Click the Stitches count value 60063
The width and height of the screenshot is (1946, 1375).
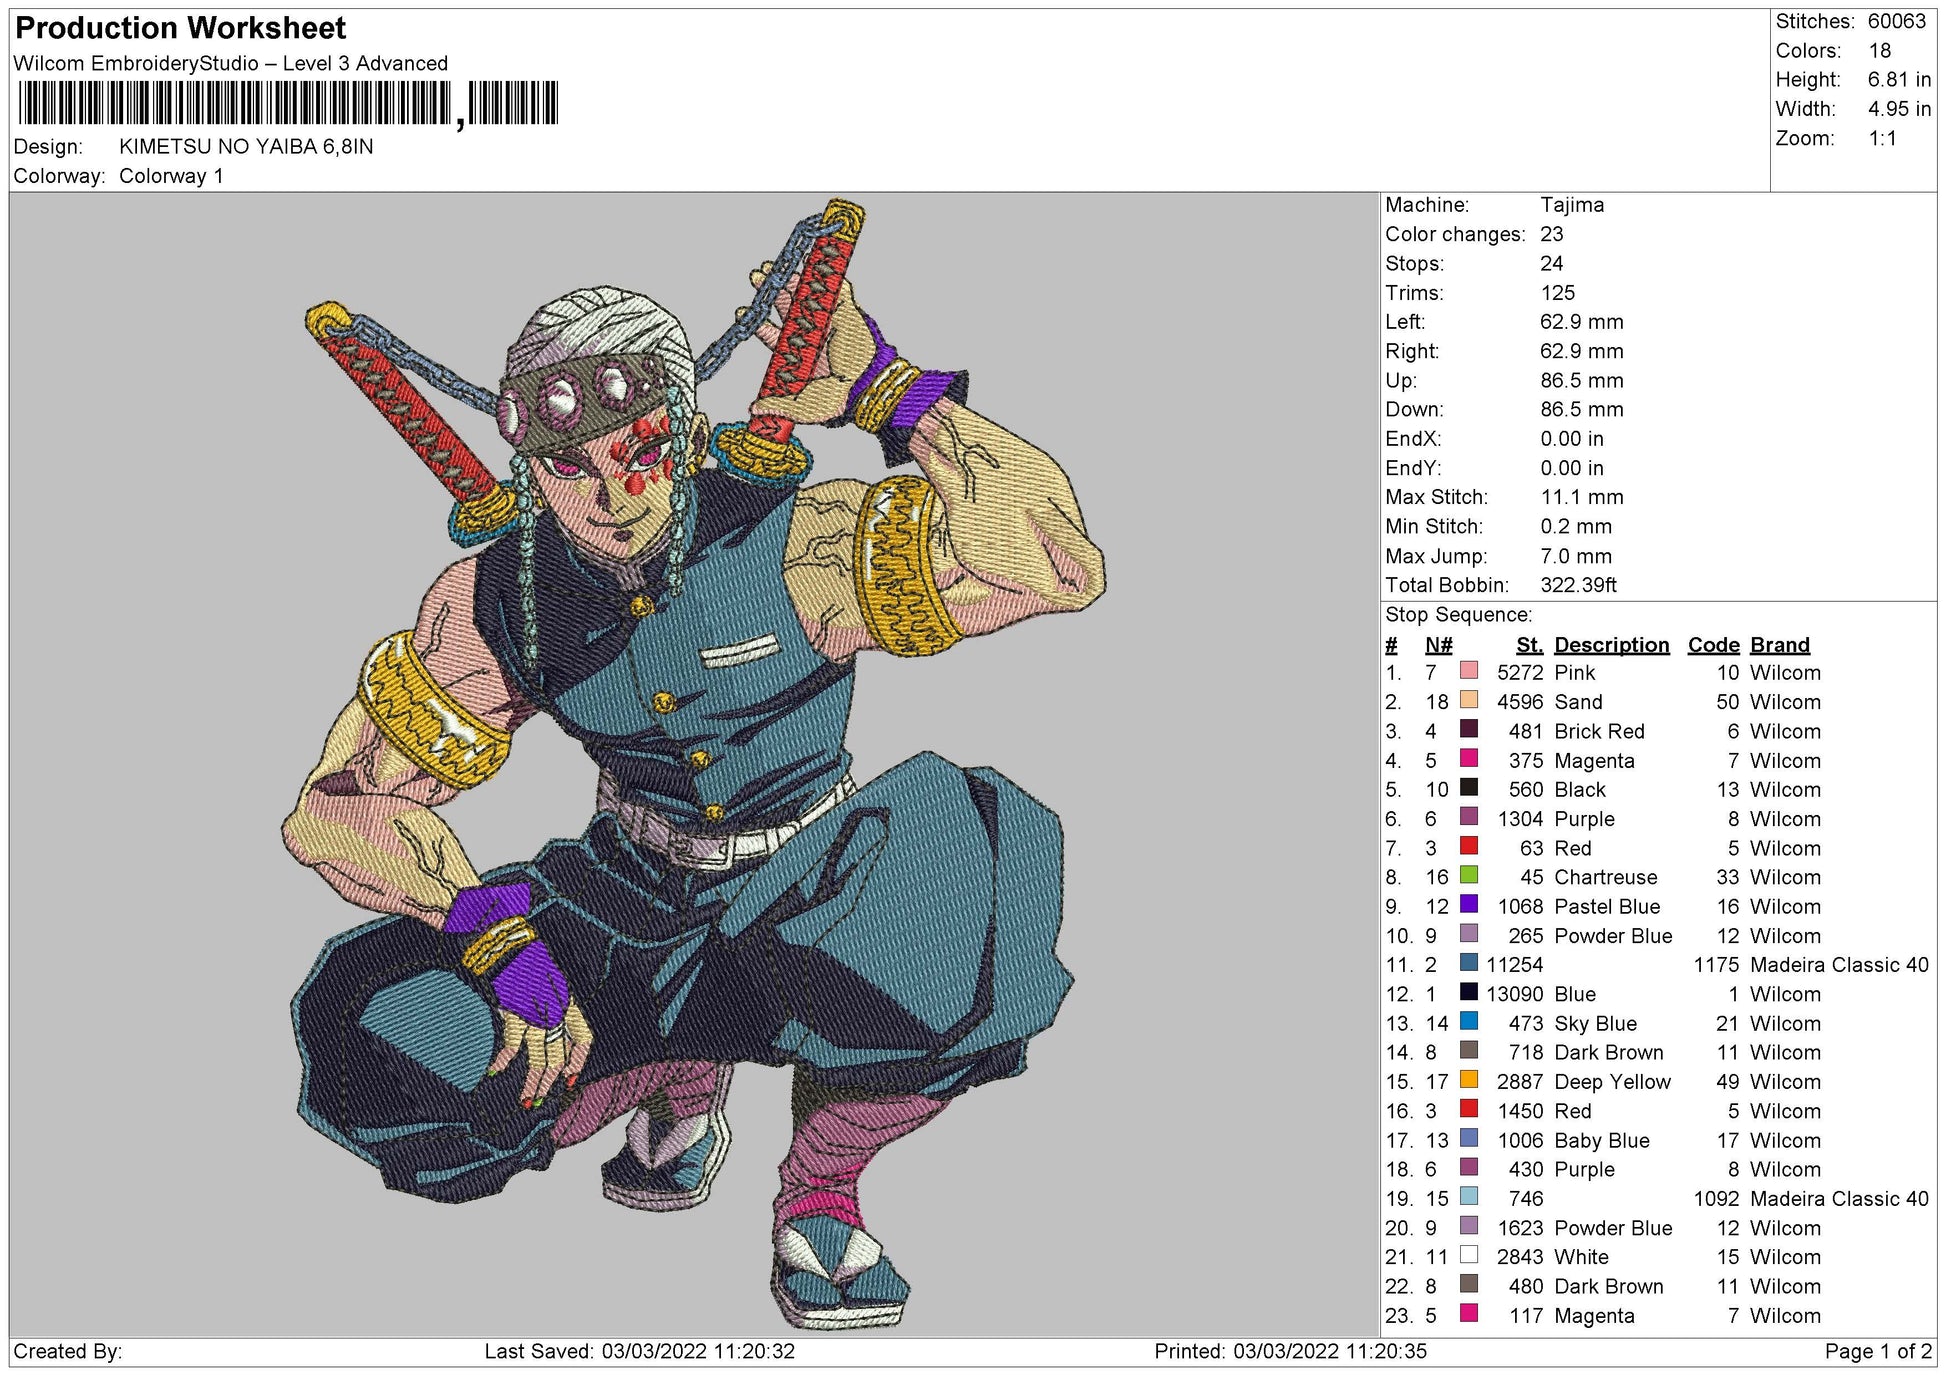point(1896,22)
